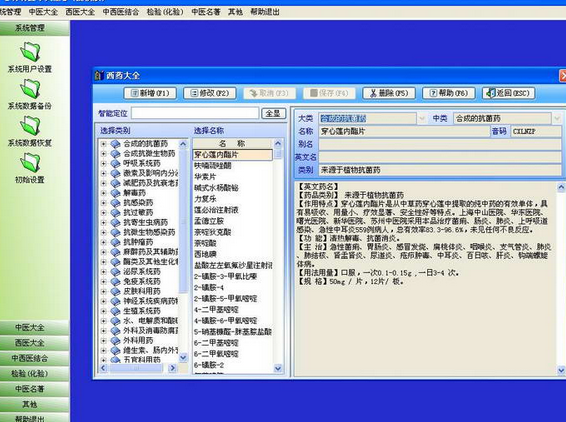Click the 名称 column header
The height and width of the screenshot is (422, 566).
[x=233, y=144]
